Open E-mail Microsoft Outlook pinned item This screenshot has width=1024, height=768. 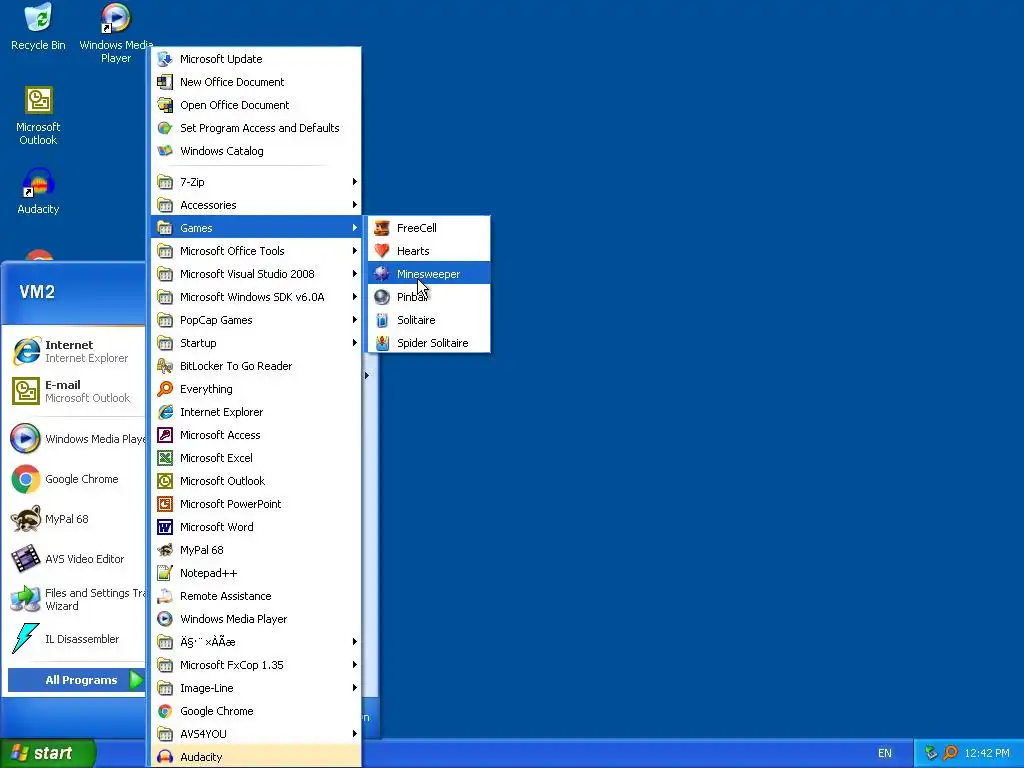[75, 391]
